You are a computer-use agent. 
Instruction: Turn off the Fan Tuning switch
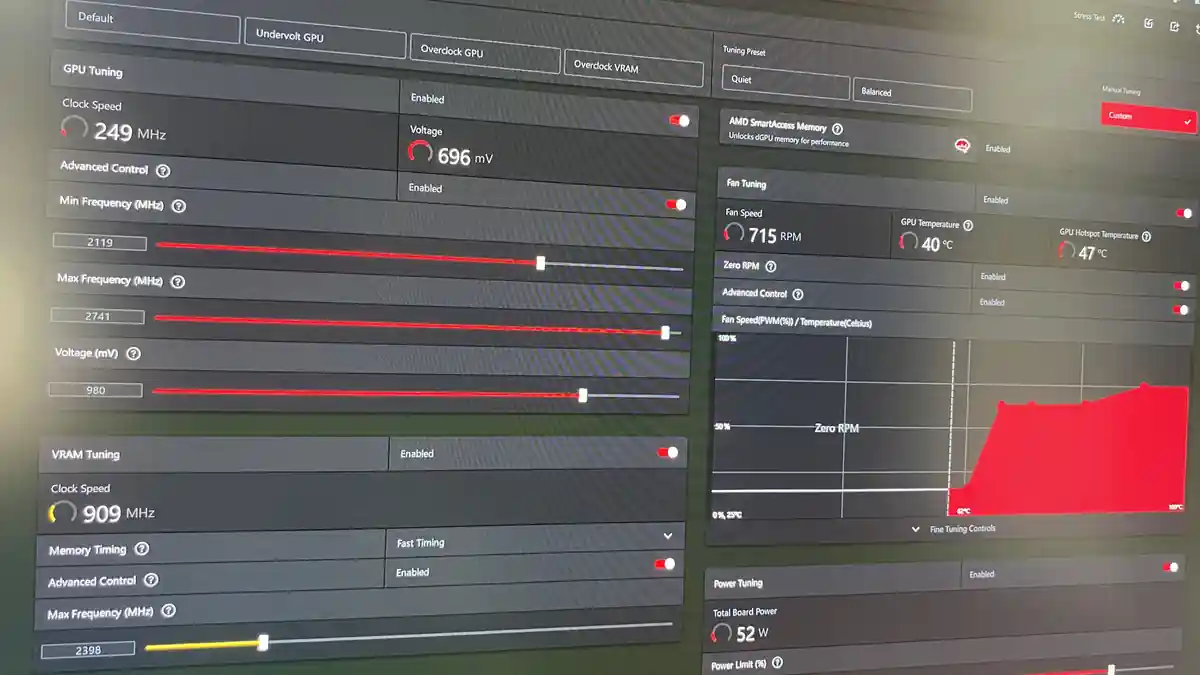(1184, 213)
